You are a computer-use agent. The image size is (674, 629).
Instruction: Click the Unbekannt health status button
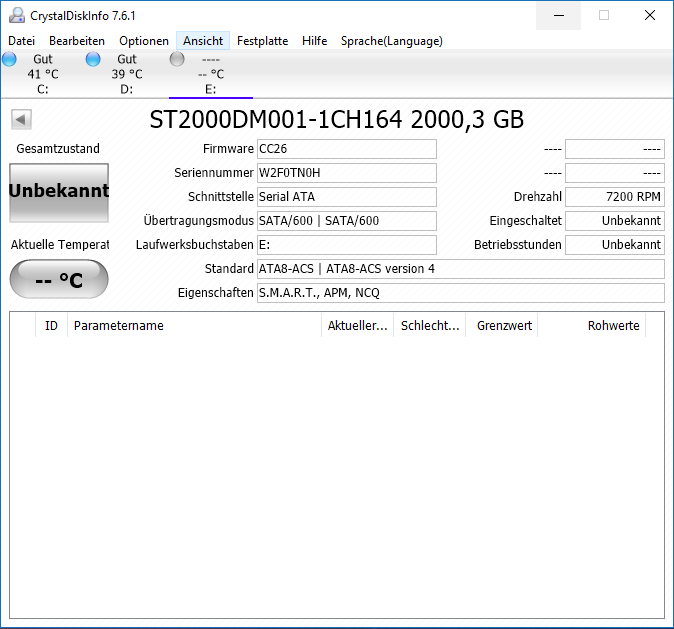(59, 192)
